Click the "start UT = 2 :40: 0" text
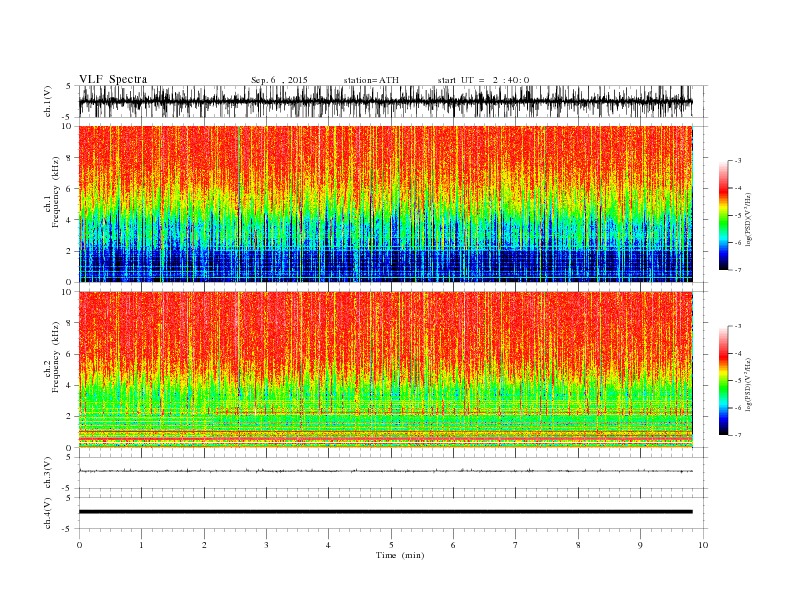This screenshot has width=792, height=612. 483,80
